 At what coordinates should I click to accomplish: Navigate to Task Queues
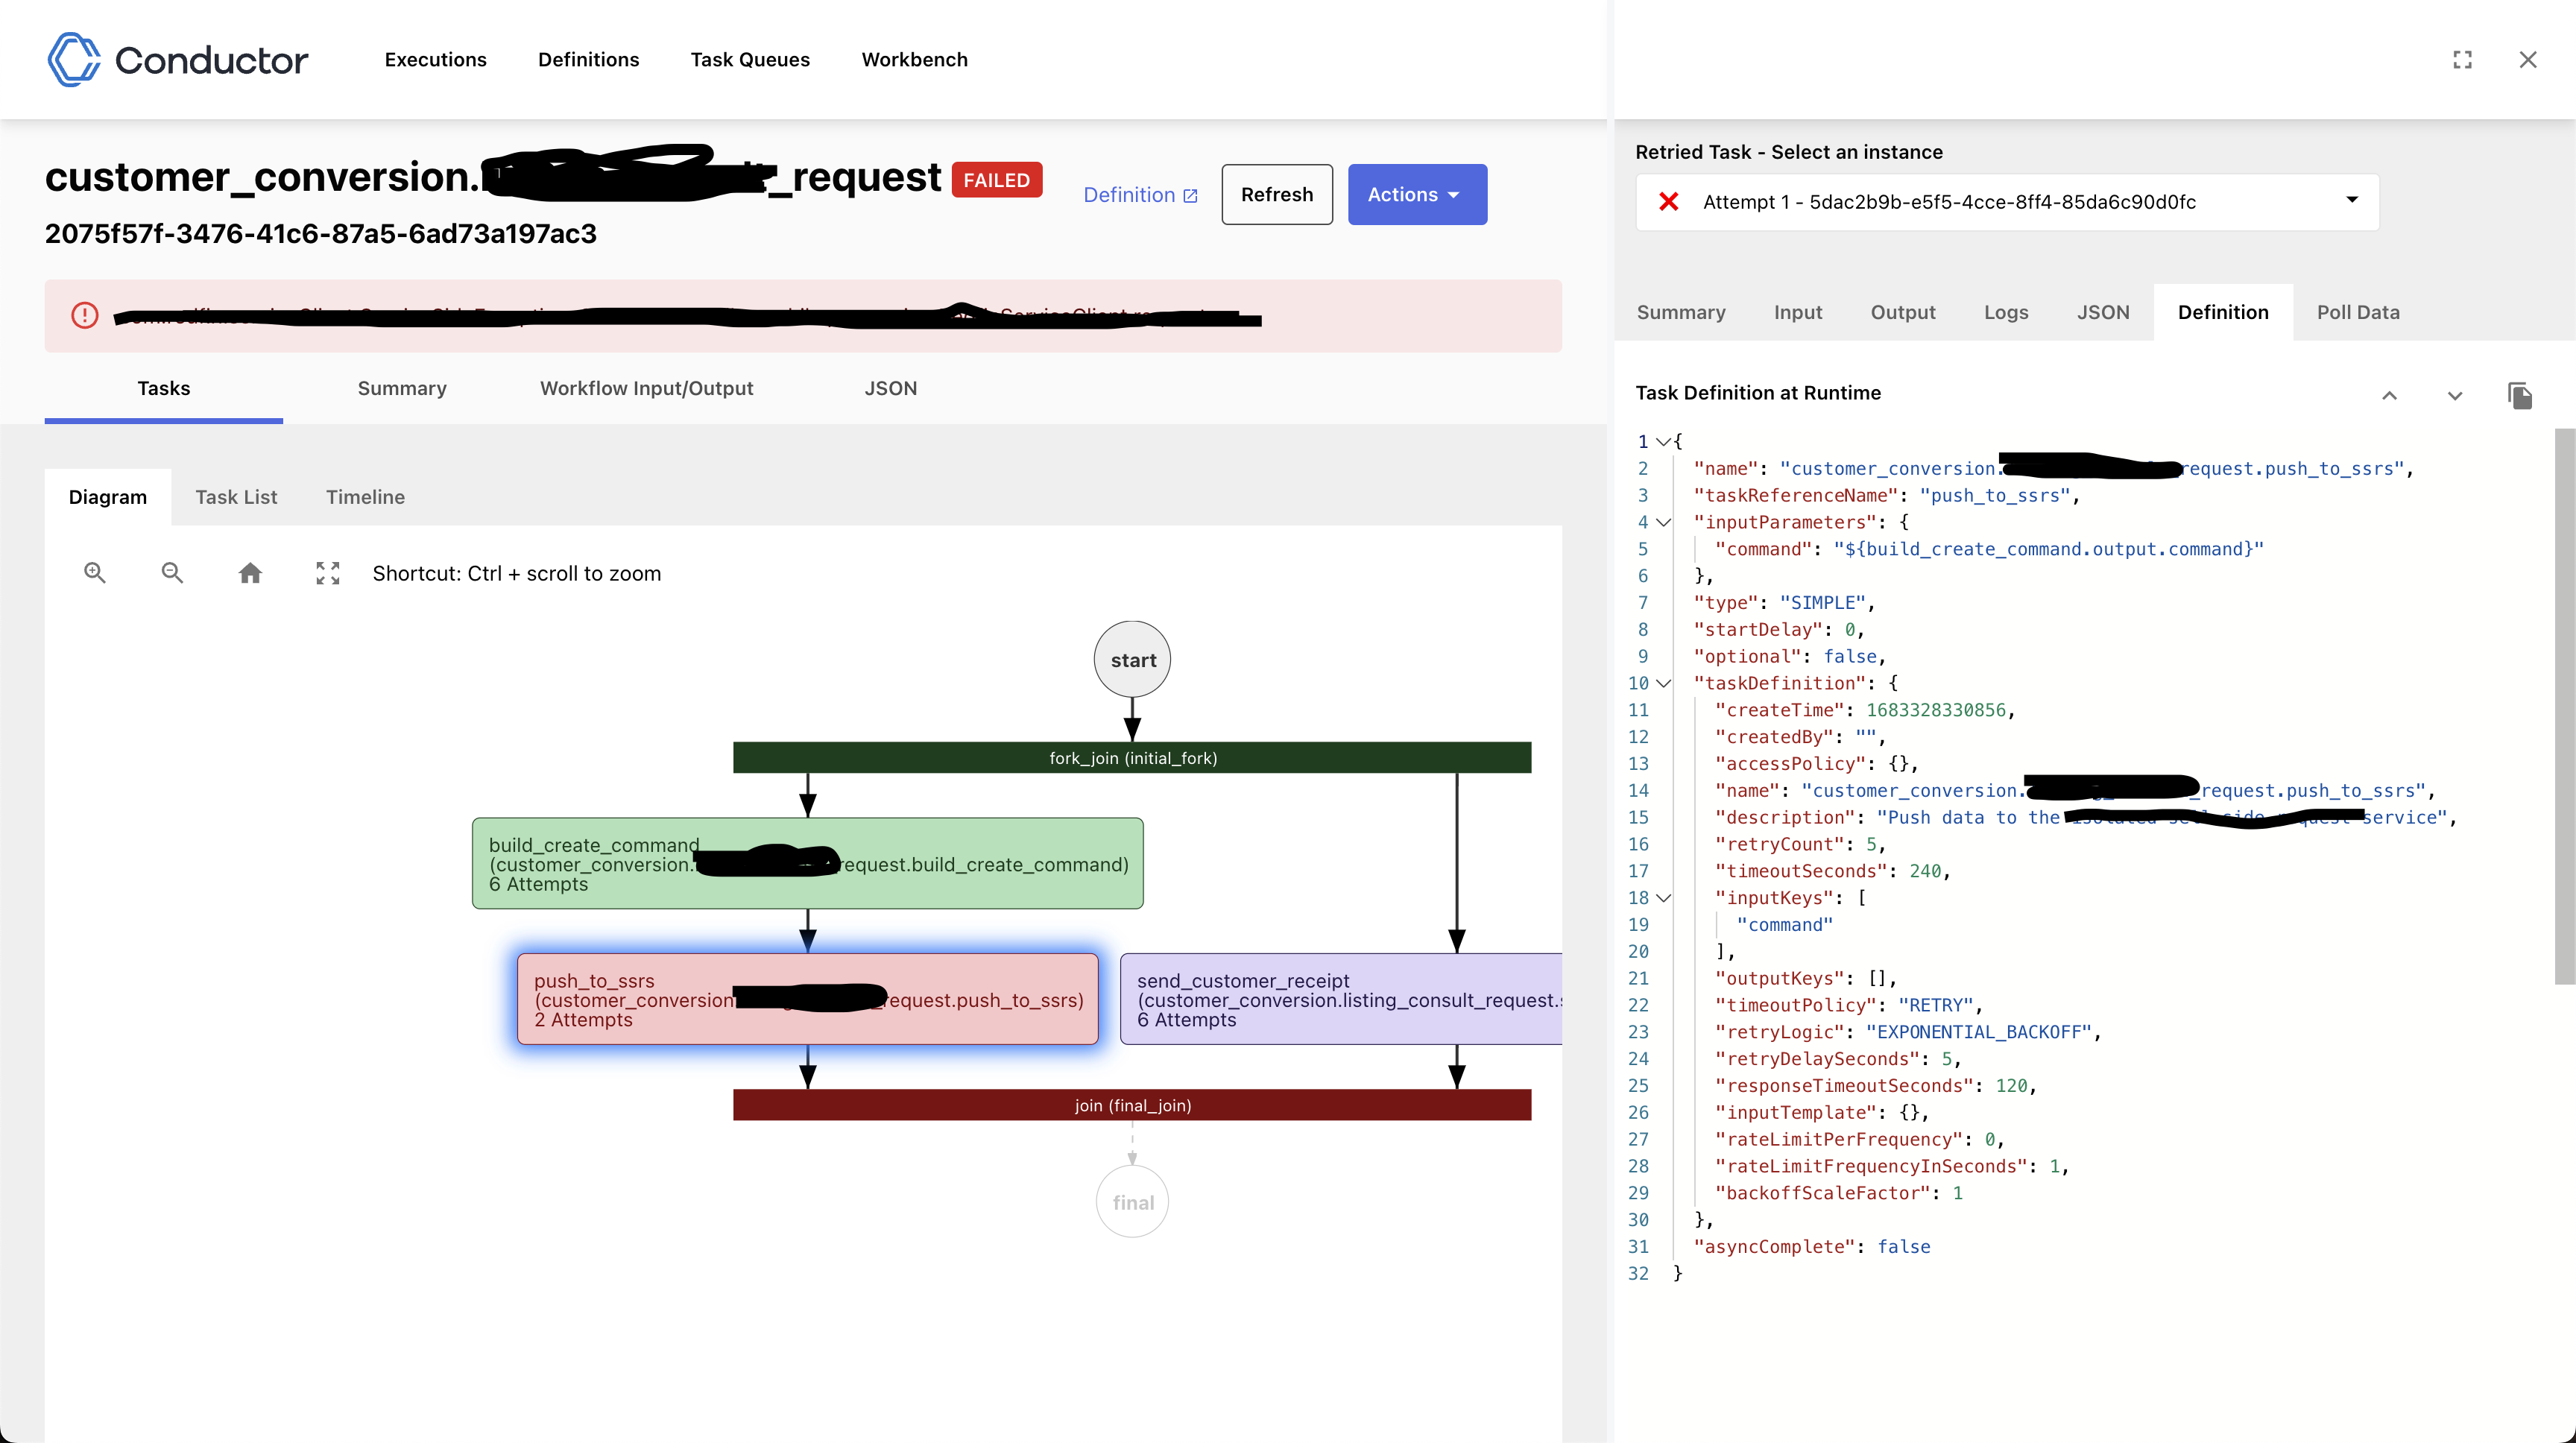(x=750, y=59)
